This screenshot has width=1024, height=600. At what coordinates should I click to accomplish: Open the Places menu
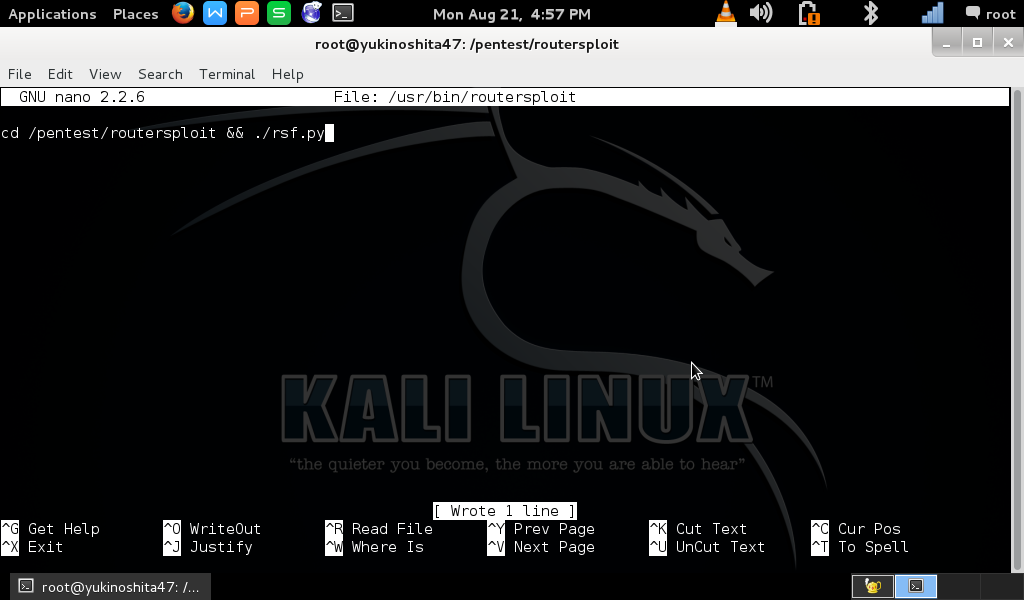pyautogui.click(x=135, y=14)
